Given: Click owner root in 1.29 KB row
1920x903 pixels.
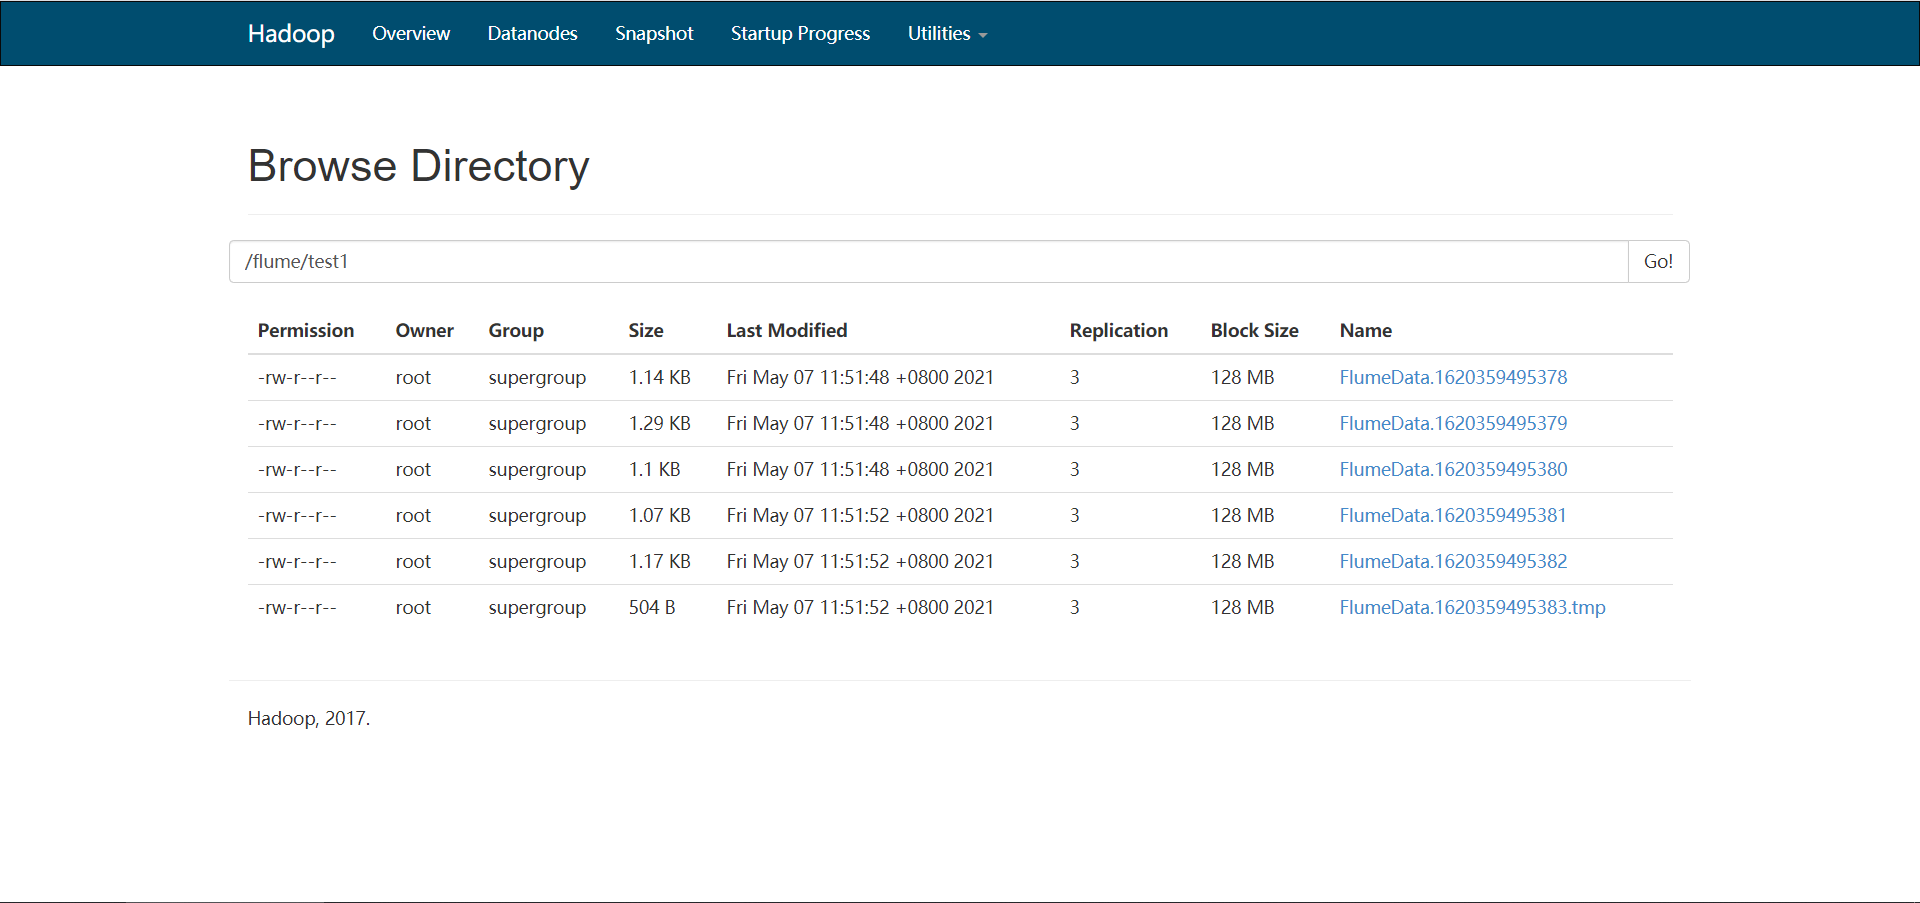Looking at the screenshot, I should point(413,423).
